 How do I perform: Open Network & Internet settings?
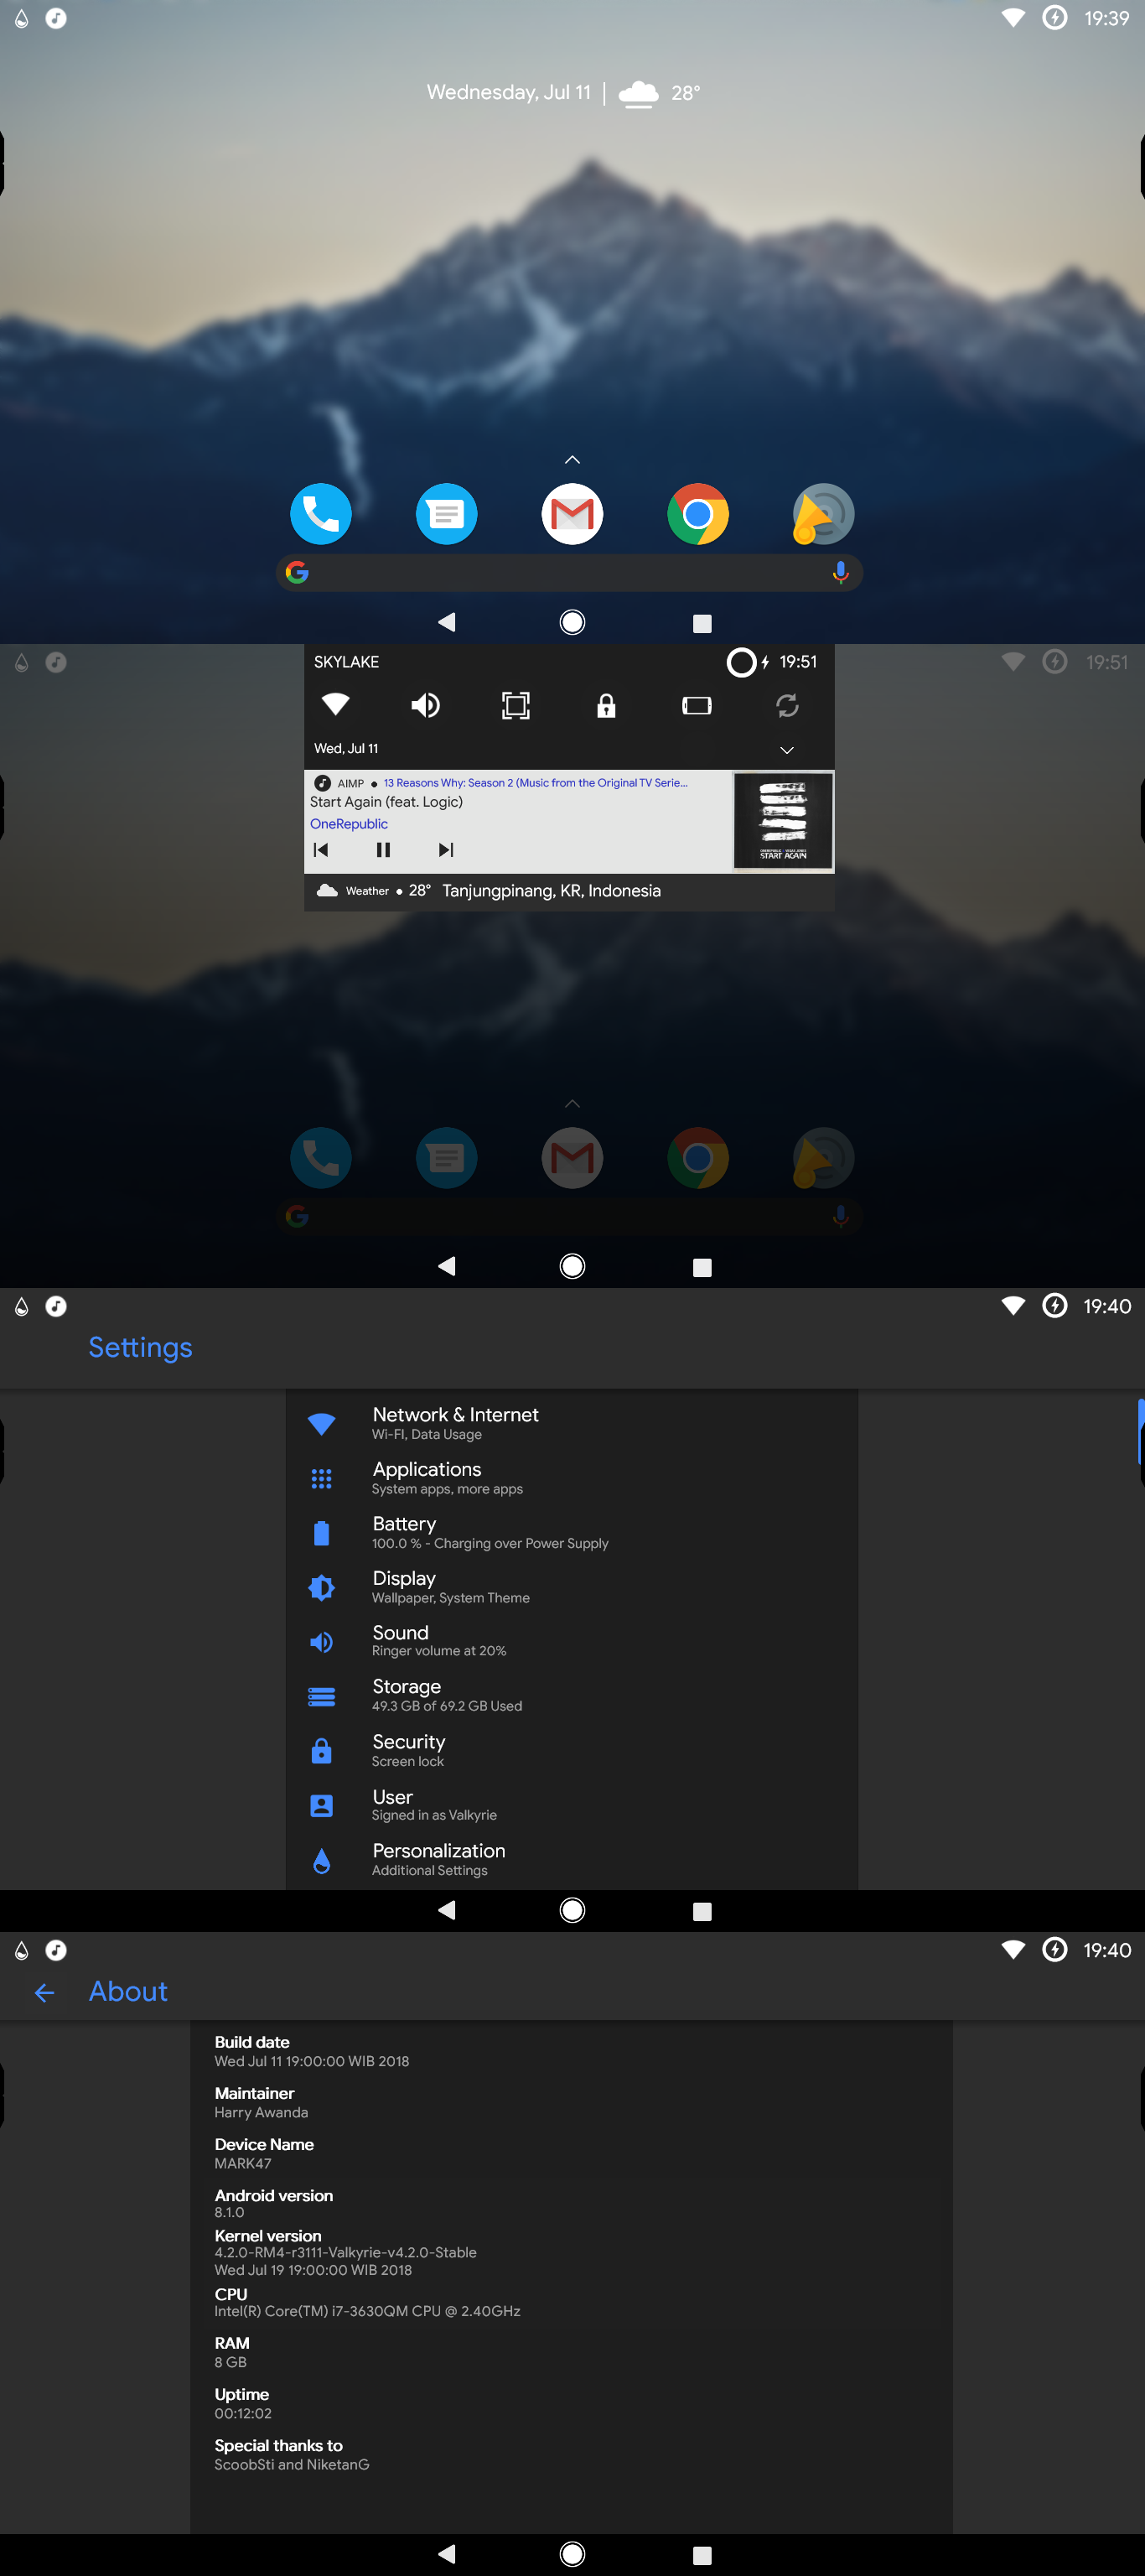coord(572,1422)
